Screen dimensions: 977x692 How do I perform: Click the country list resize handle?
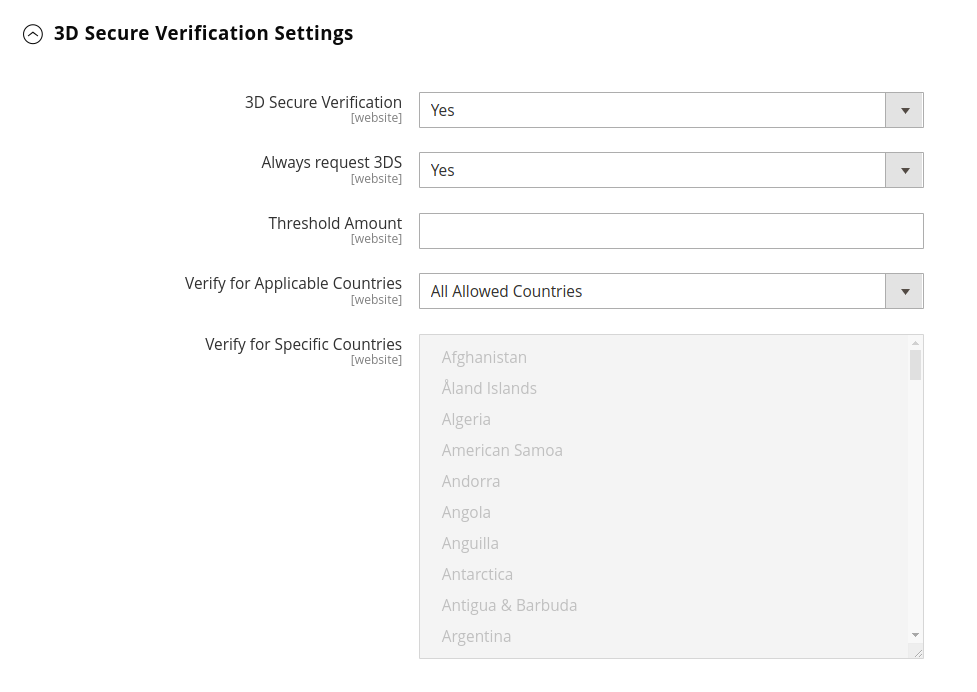coord(917,652)
